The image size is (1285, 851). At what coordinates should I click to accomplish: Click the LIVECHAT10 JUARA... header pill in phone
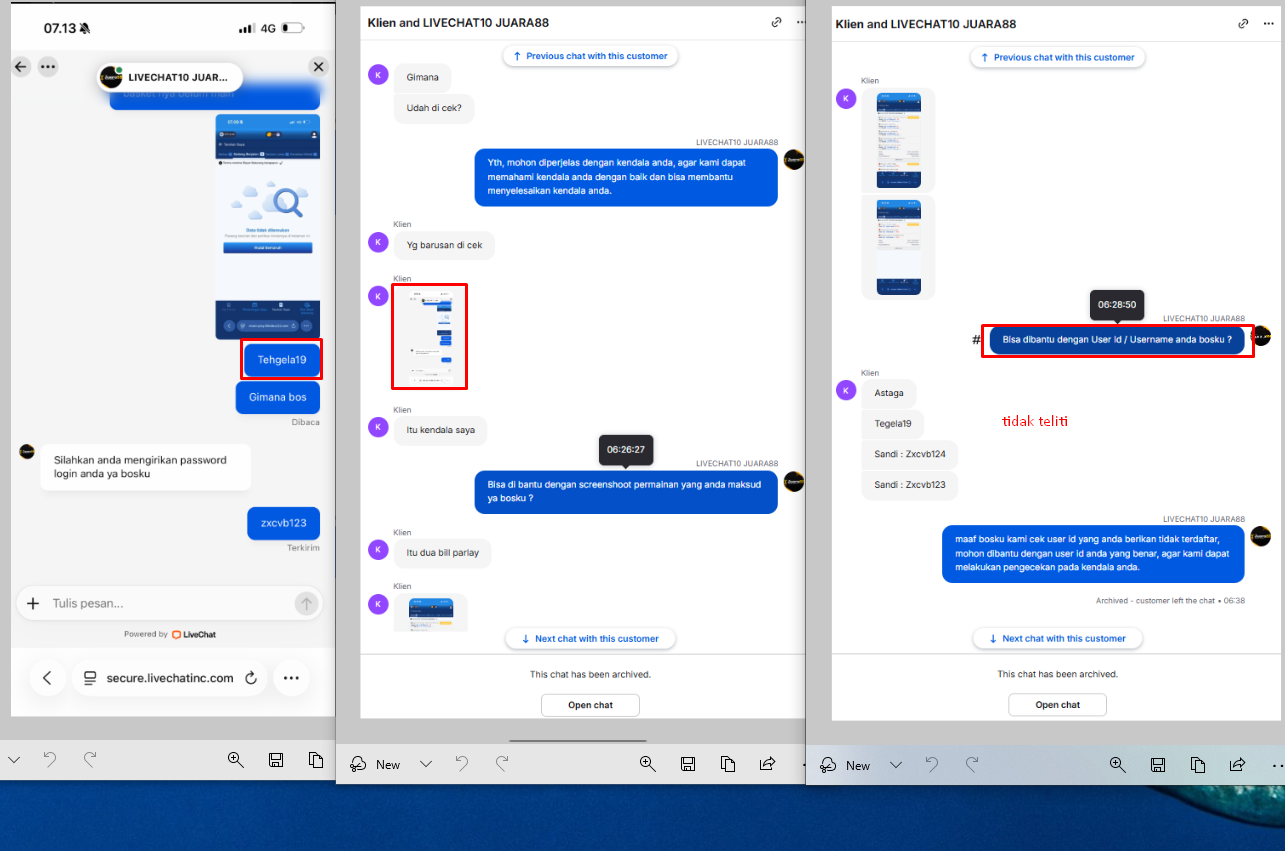coord(170,77)
